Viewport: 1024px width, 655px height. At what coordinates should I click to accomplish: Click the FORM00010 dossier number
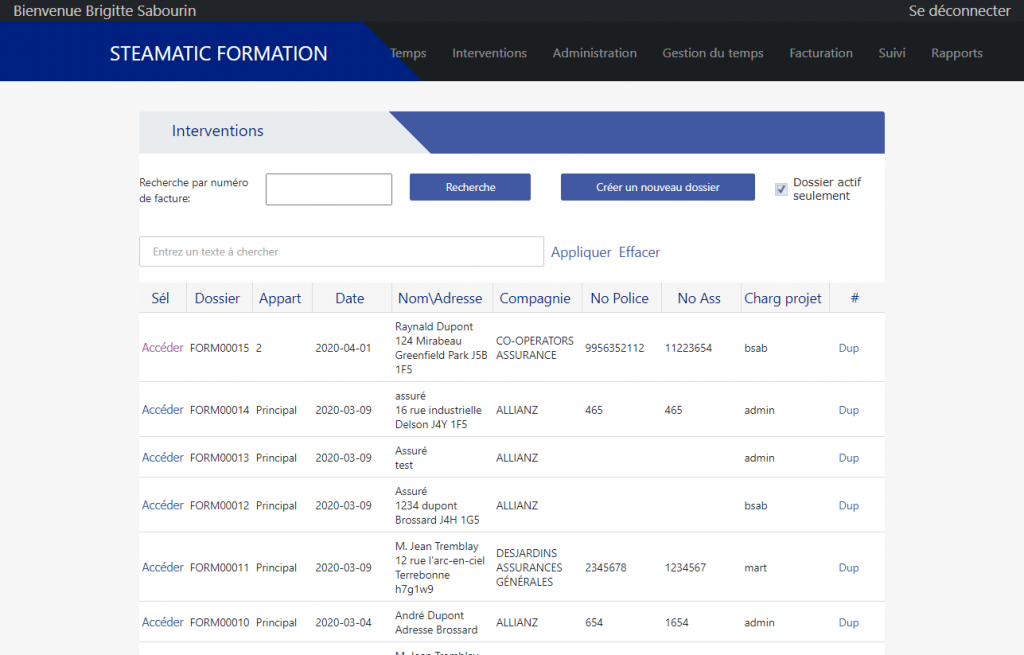(x=219, y=622)
